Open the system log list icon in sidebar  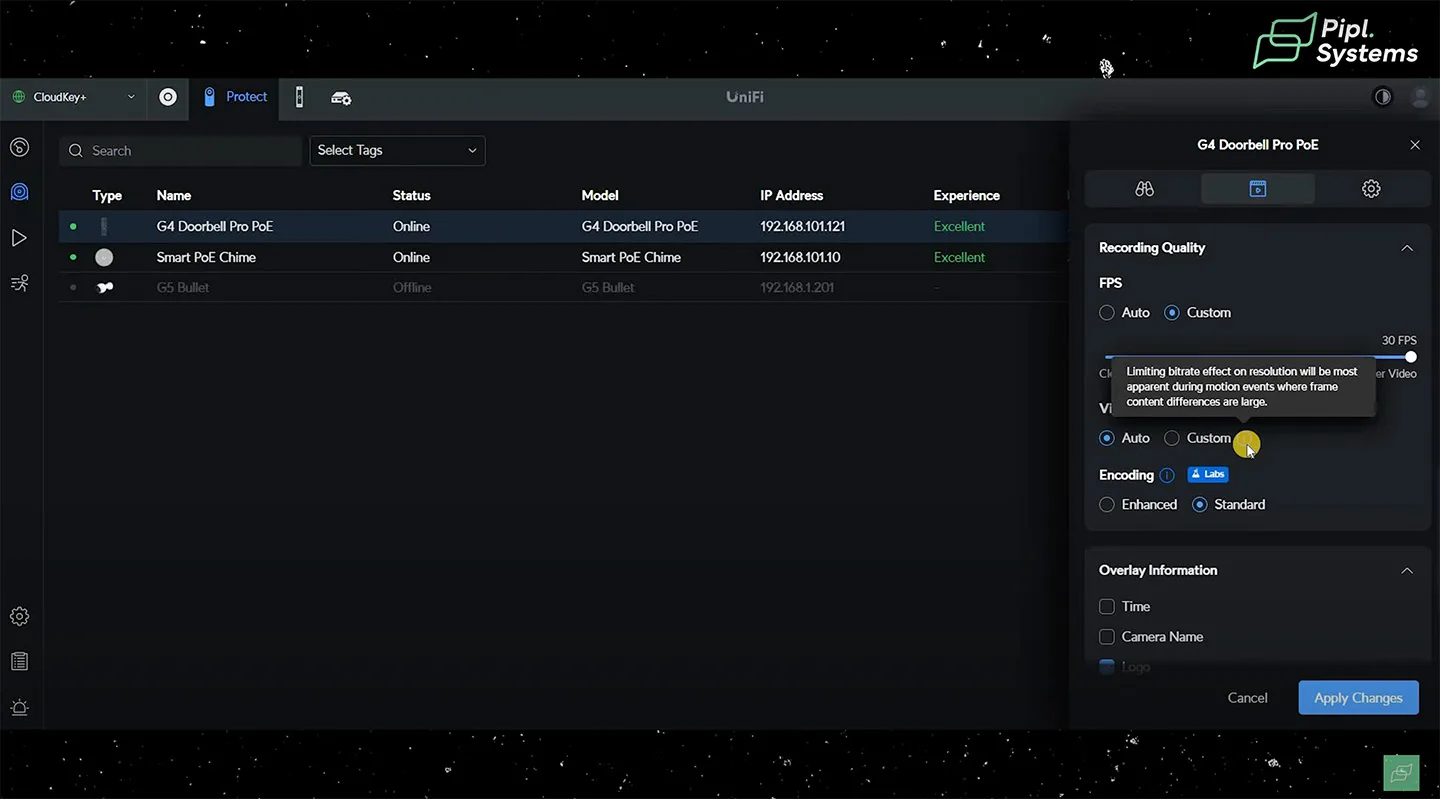(x=19, y=661)
